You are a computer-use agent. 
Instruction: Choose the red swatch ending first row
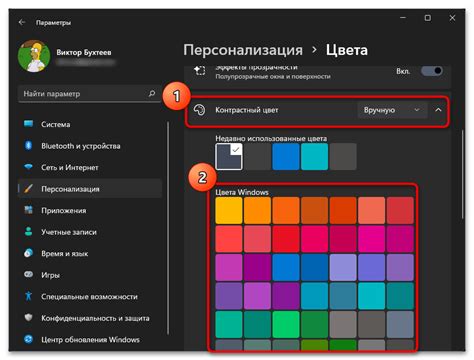(x=400, y=210)
